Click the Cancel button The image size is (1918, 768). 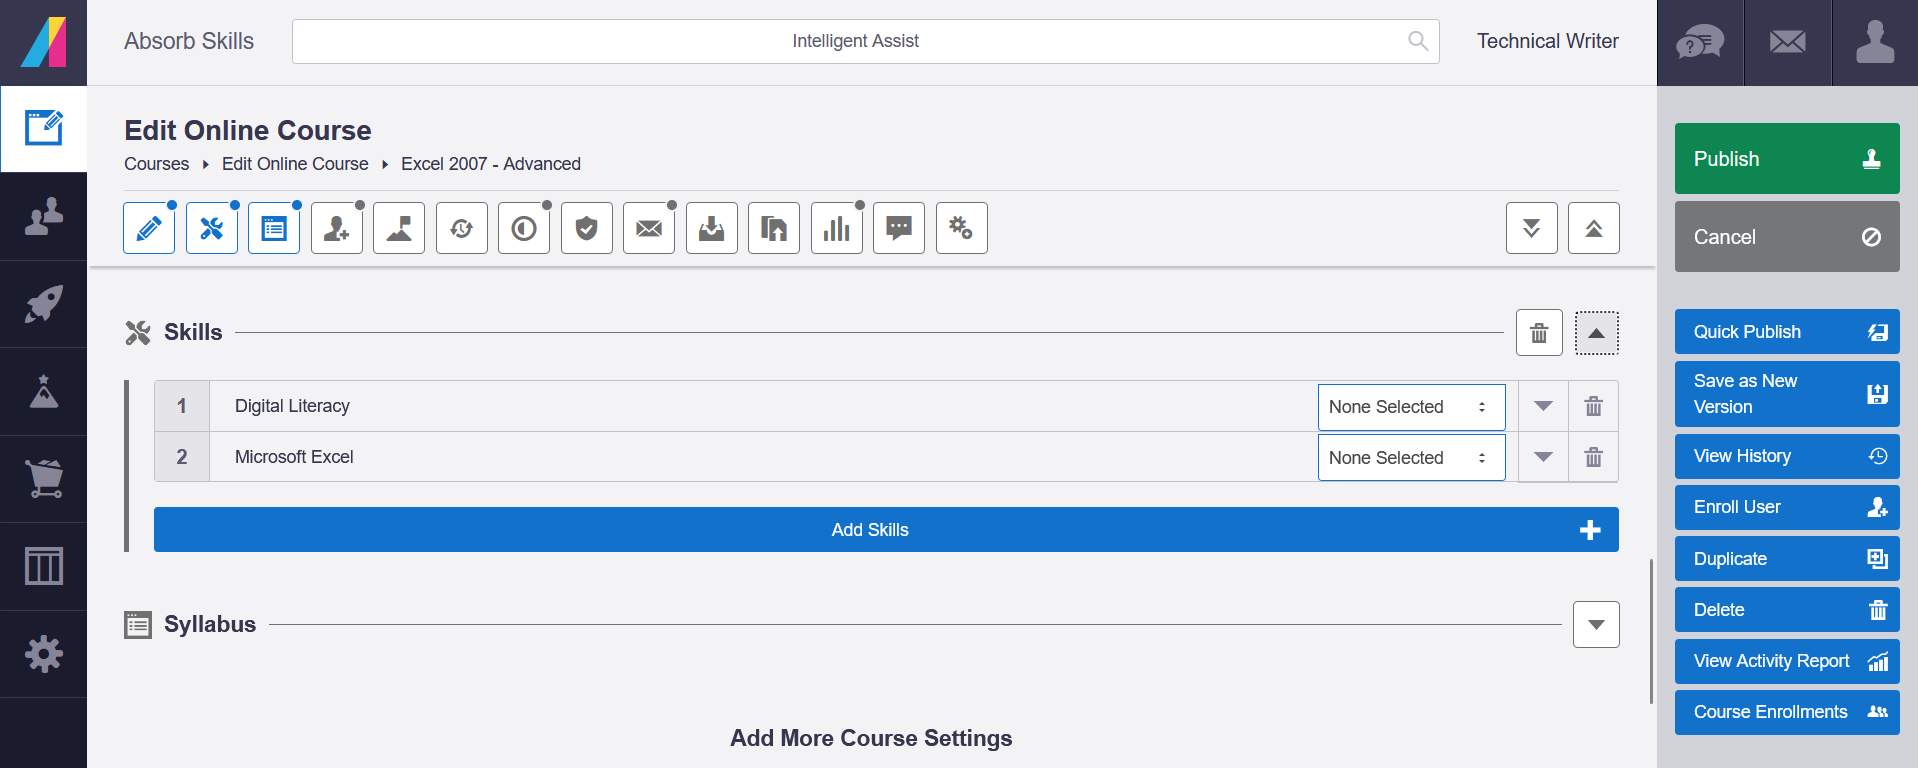tap(1787, 237)
